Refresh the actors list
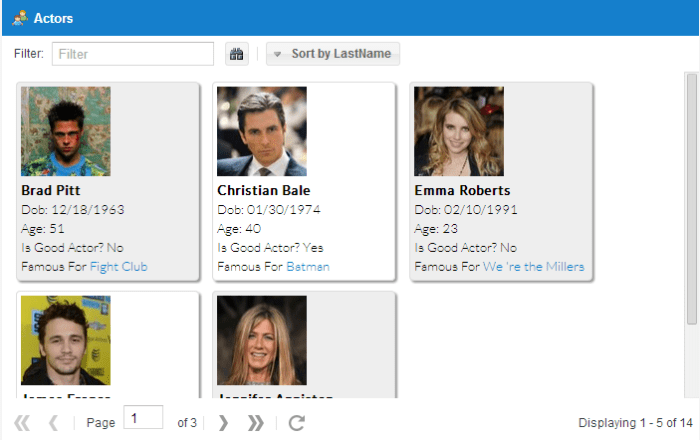This screenshot has width=700, height=440. tap(296, 423)
